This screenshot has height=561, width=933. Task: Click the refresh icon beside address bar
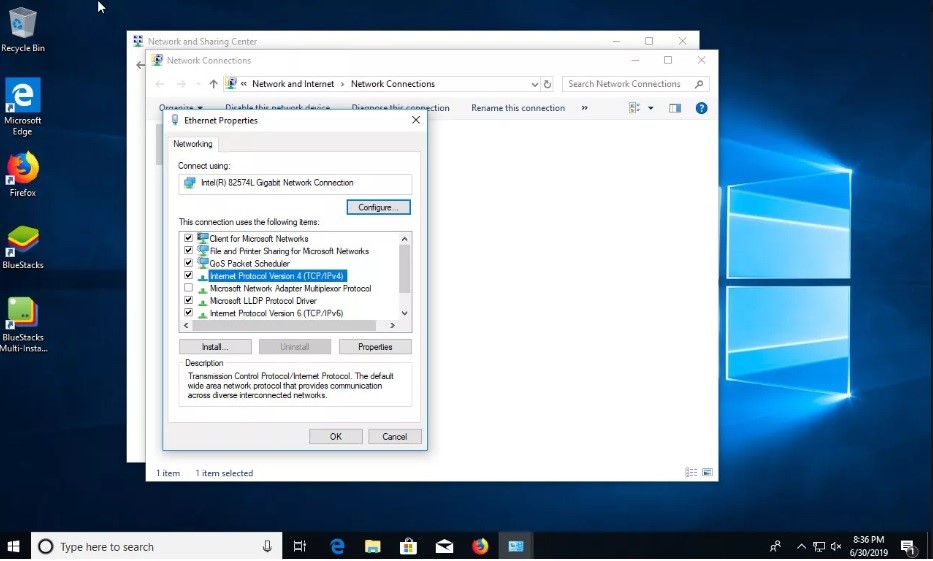pyautogui.click(x=547, y=84)
